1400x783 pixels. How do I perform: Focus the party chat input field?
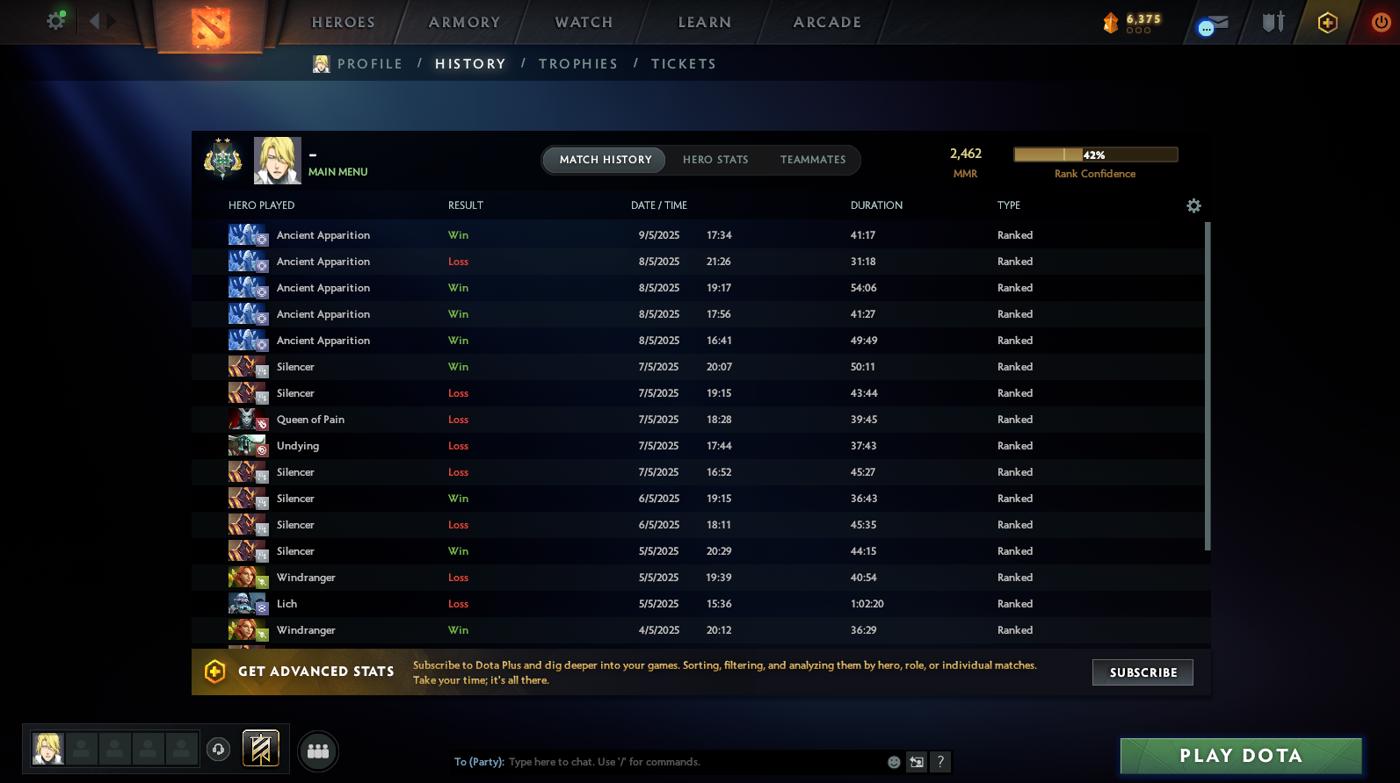(x=695, y=762)
